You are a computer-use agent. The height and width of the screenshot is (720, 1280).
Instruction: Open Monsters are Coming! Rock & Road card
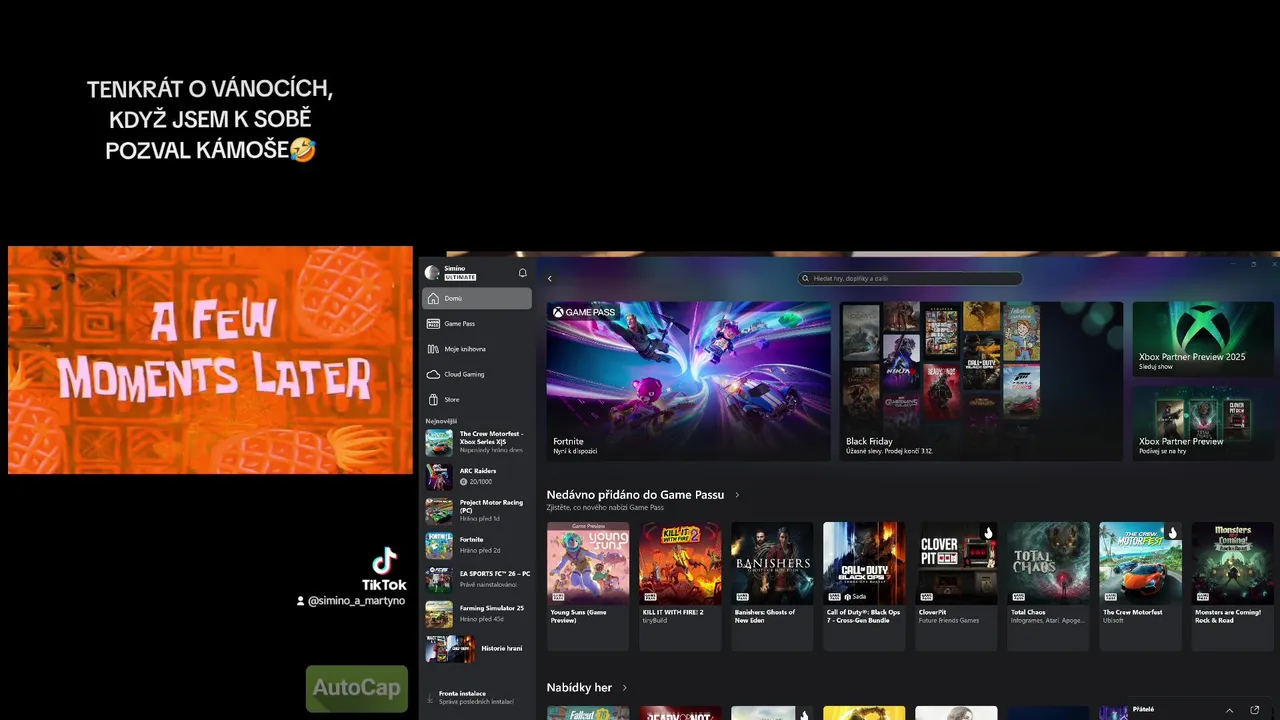[1232, 586]
